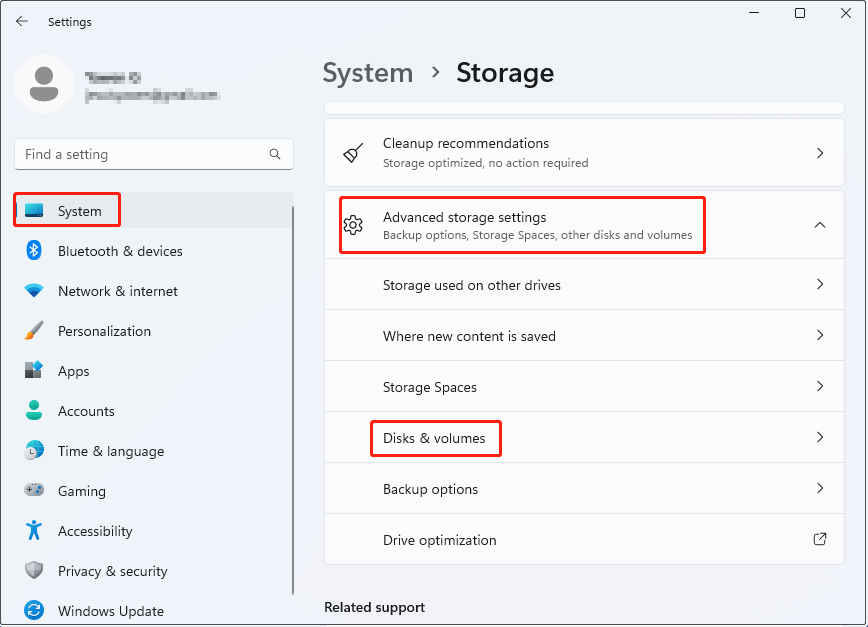Click the sidebar vertical scrollbar
Screen dimensions: 868x627
293,400
